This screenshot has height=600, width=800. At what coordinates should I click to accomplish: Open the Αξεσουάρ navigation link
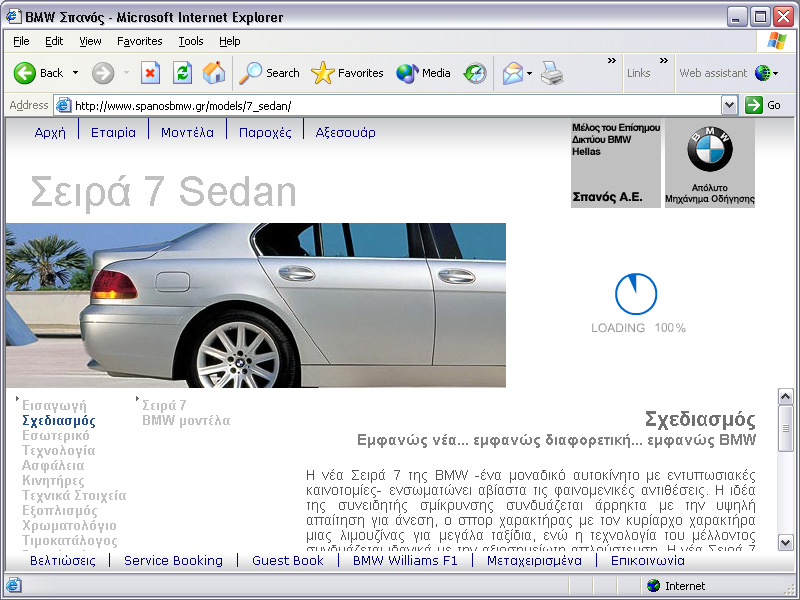345,133
